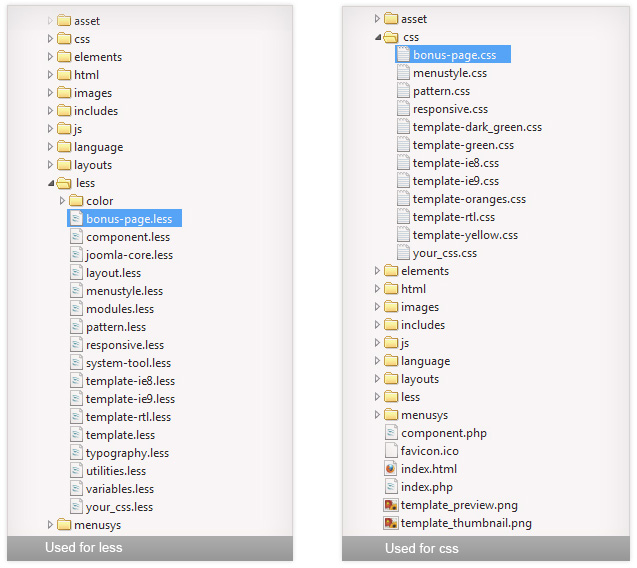
Task: Select the js folder in the css panel
Action: pos(396,343)
